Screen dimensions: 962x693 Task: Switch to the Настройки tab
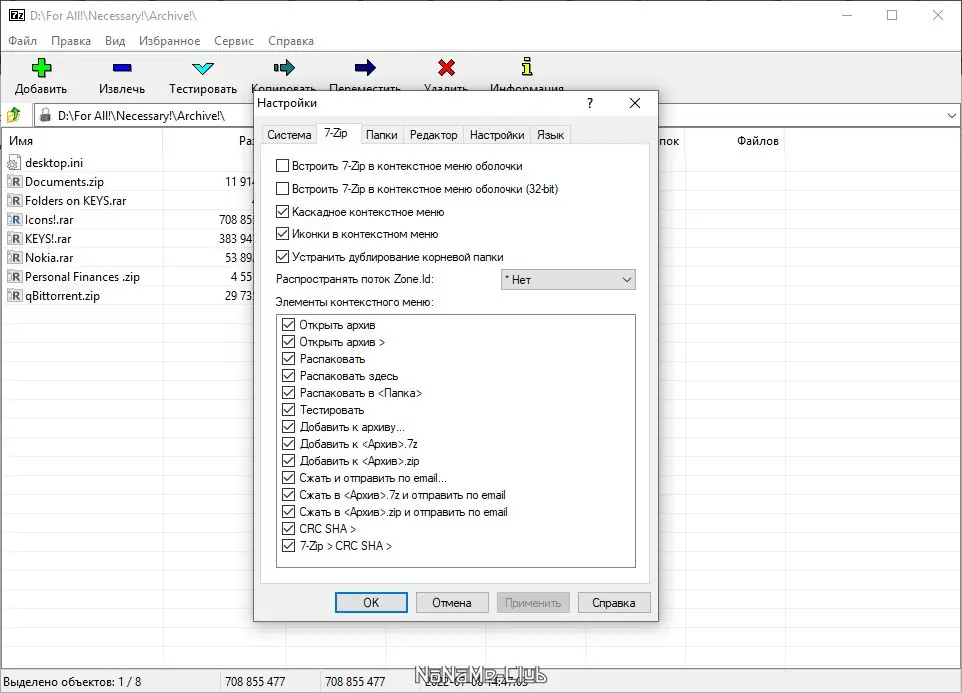click(497, 135)
